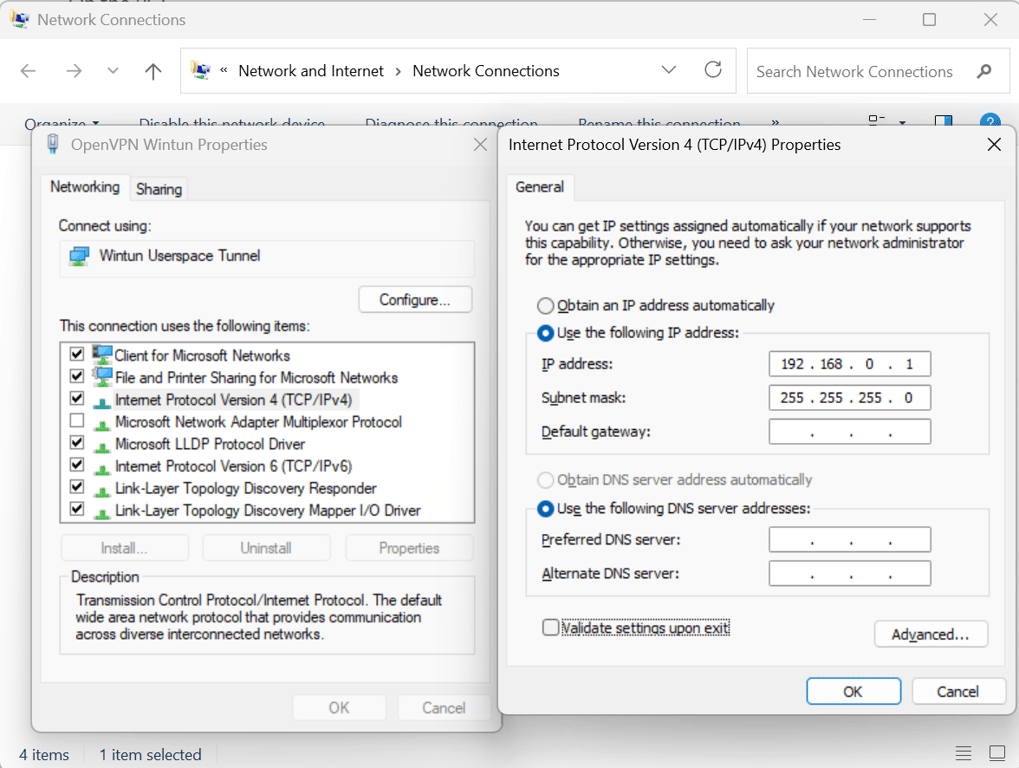Click the Default gateway field
The image size is (1019, 768).
pos(849,431)
